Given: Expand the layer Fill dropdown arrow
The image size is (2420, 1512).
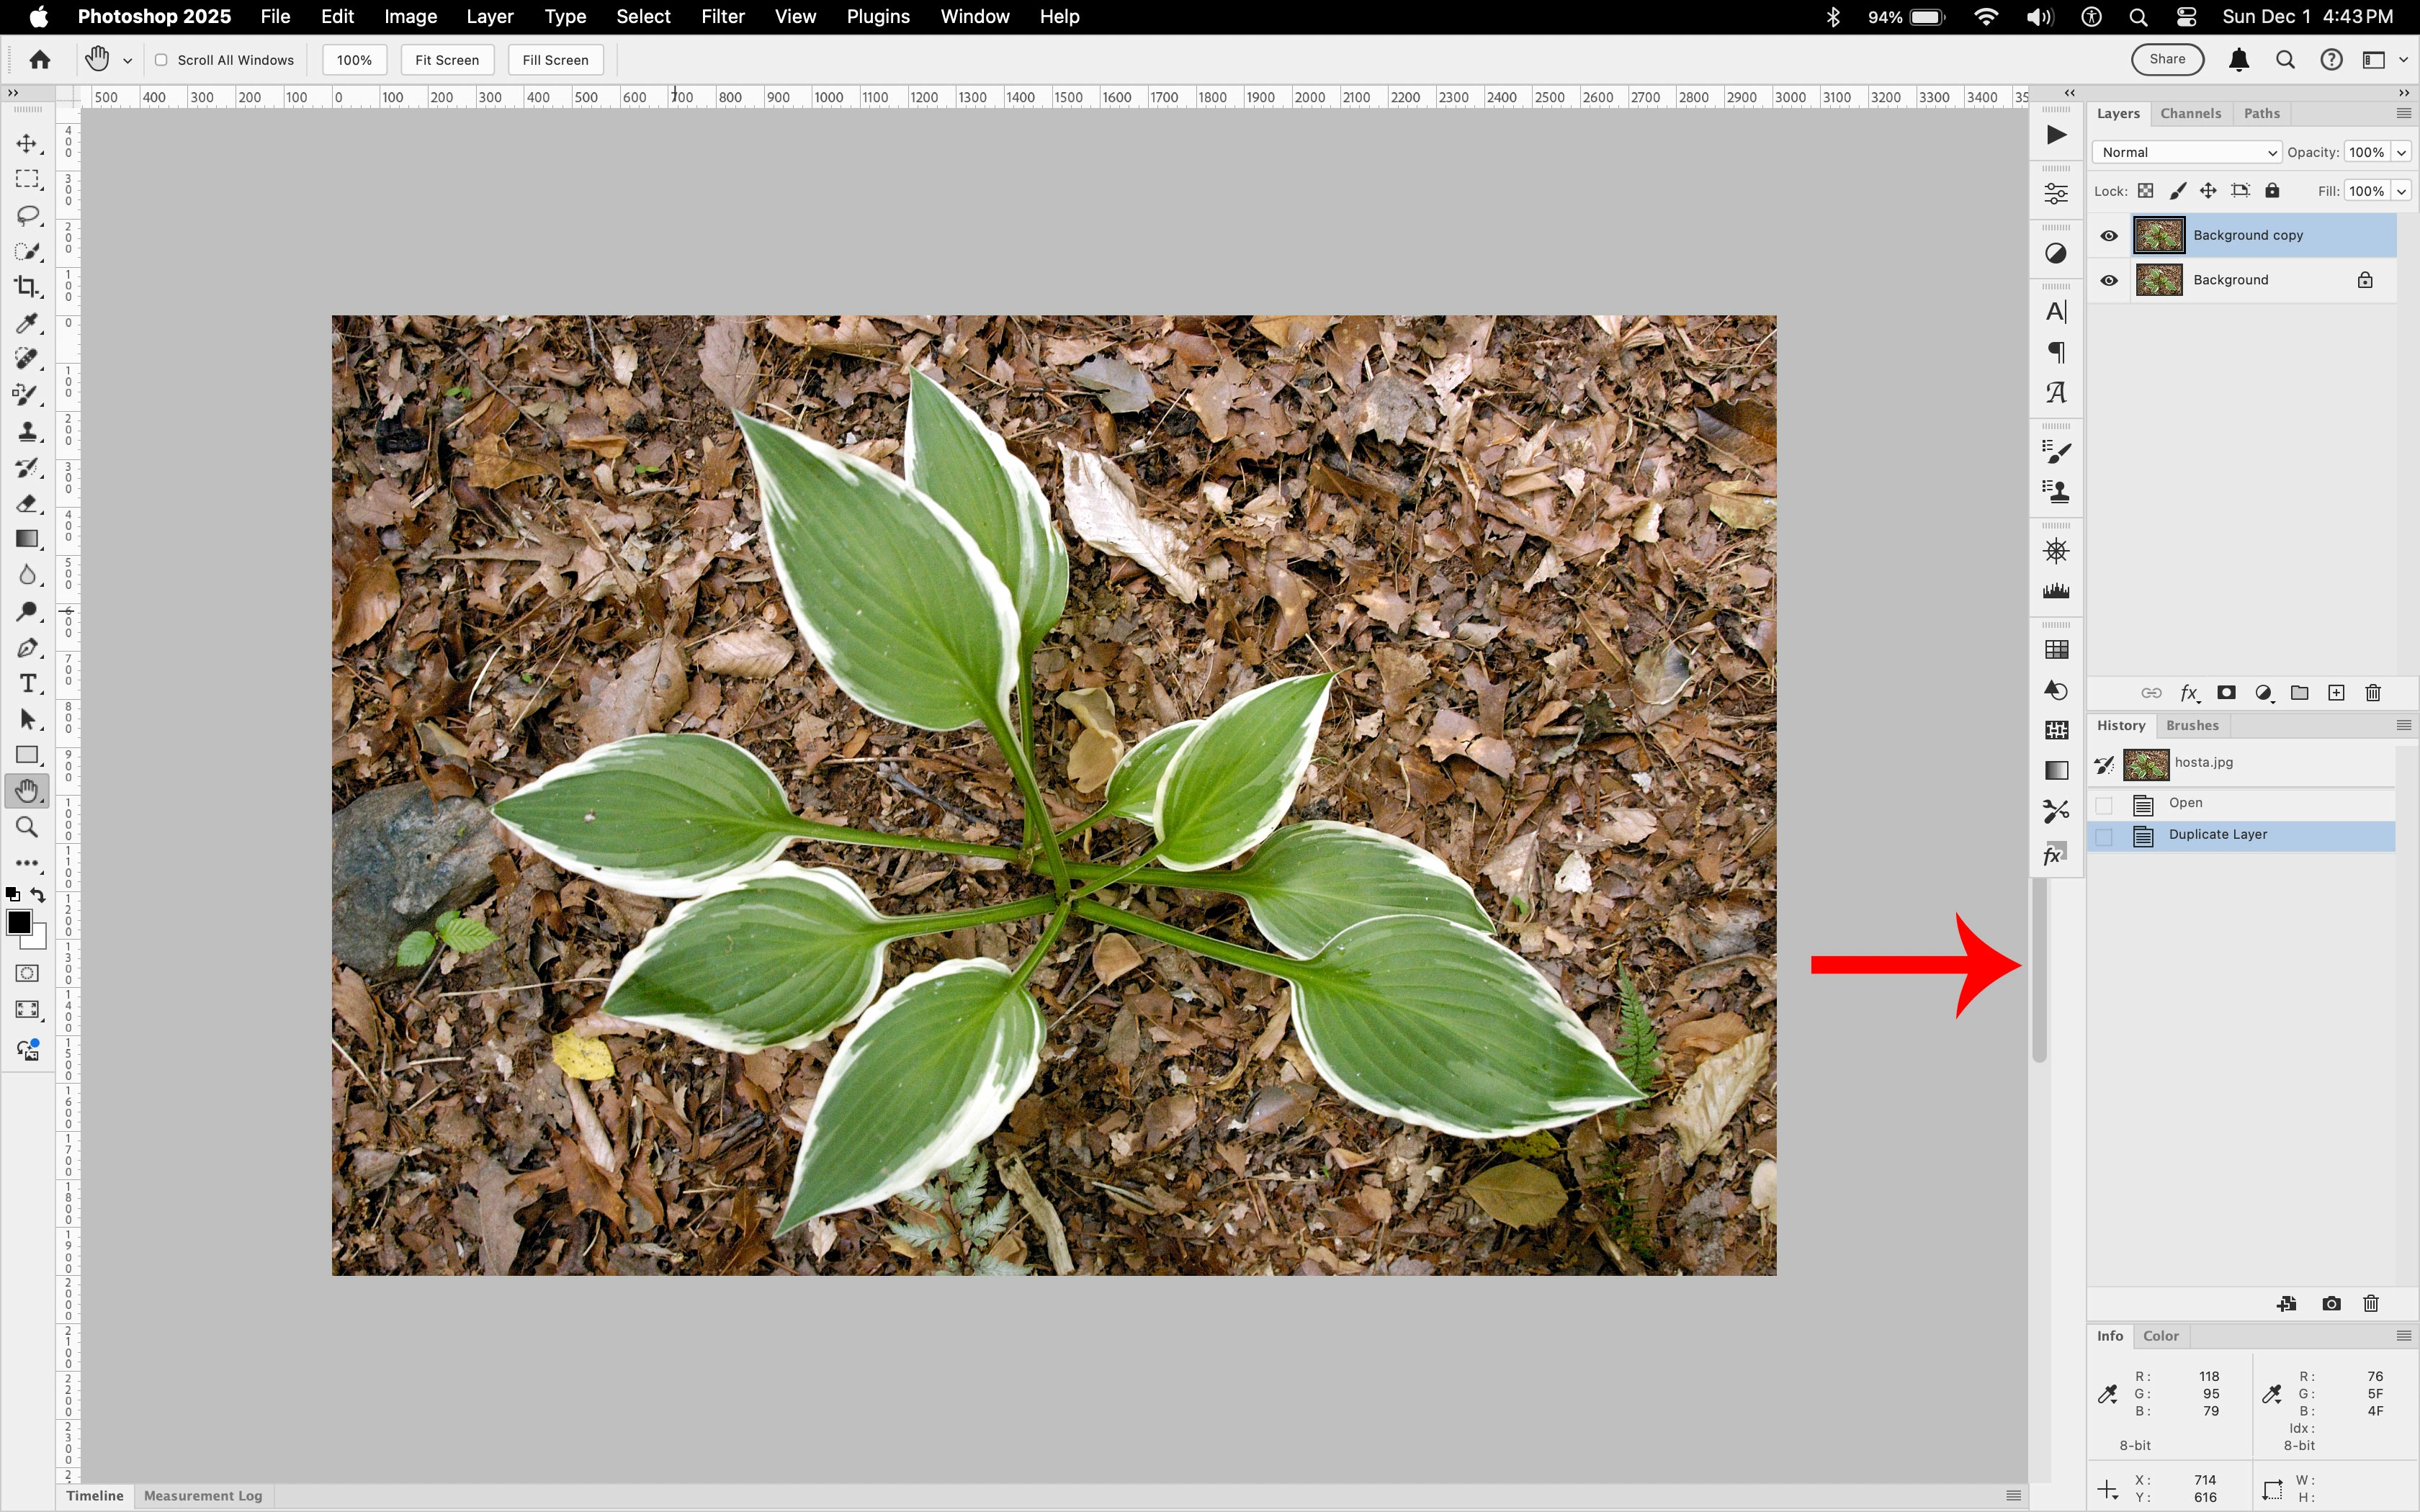Looking at the screenshot, I should 2401,191.
